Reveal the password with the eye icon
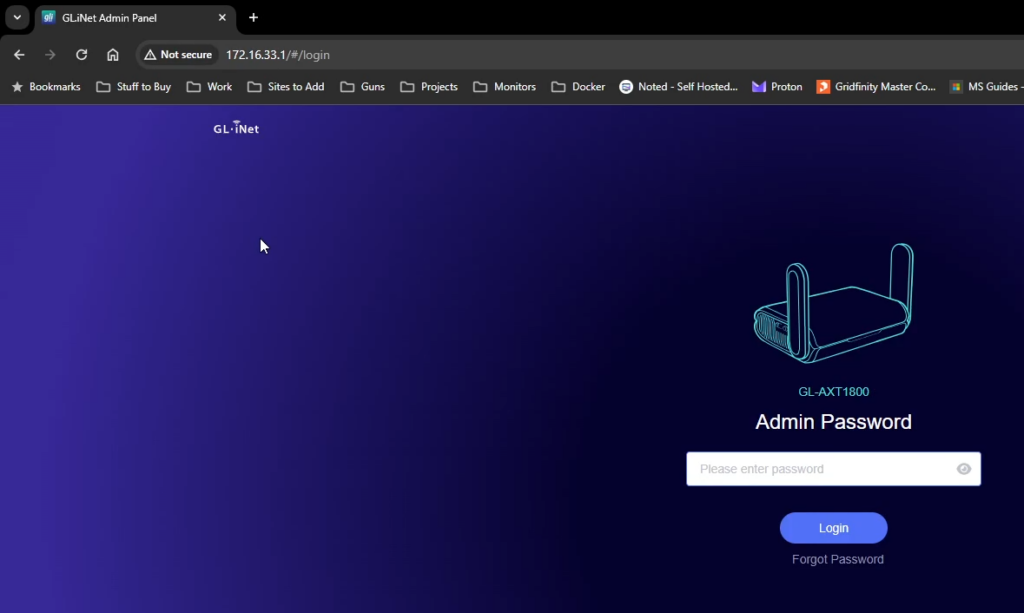 click(x=963, y=468)
